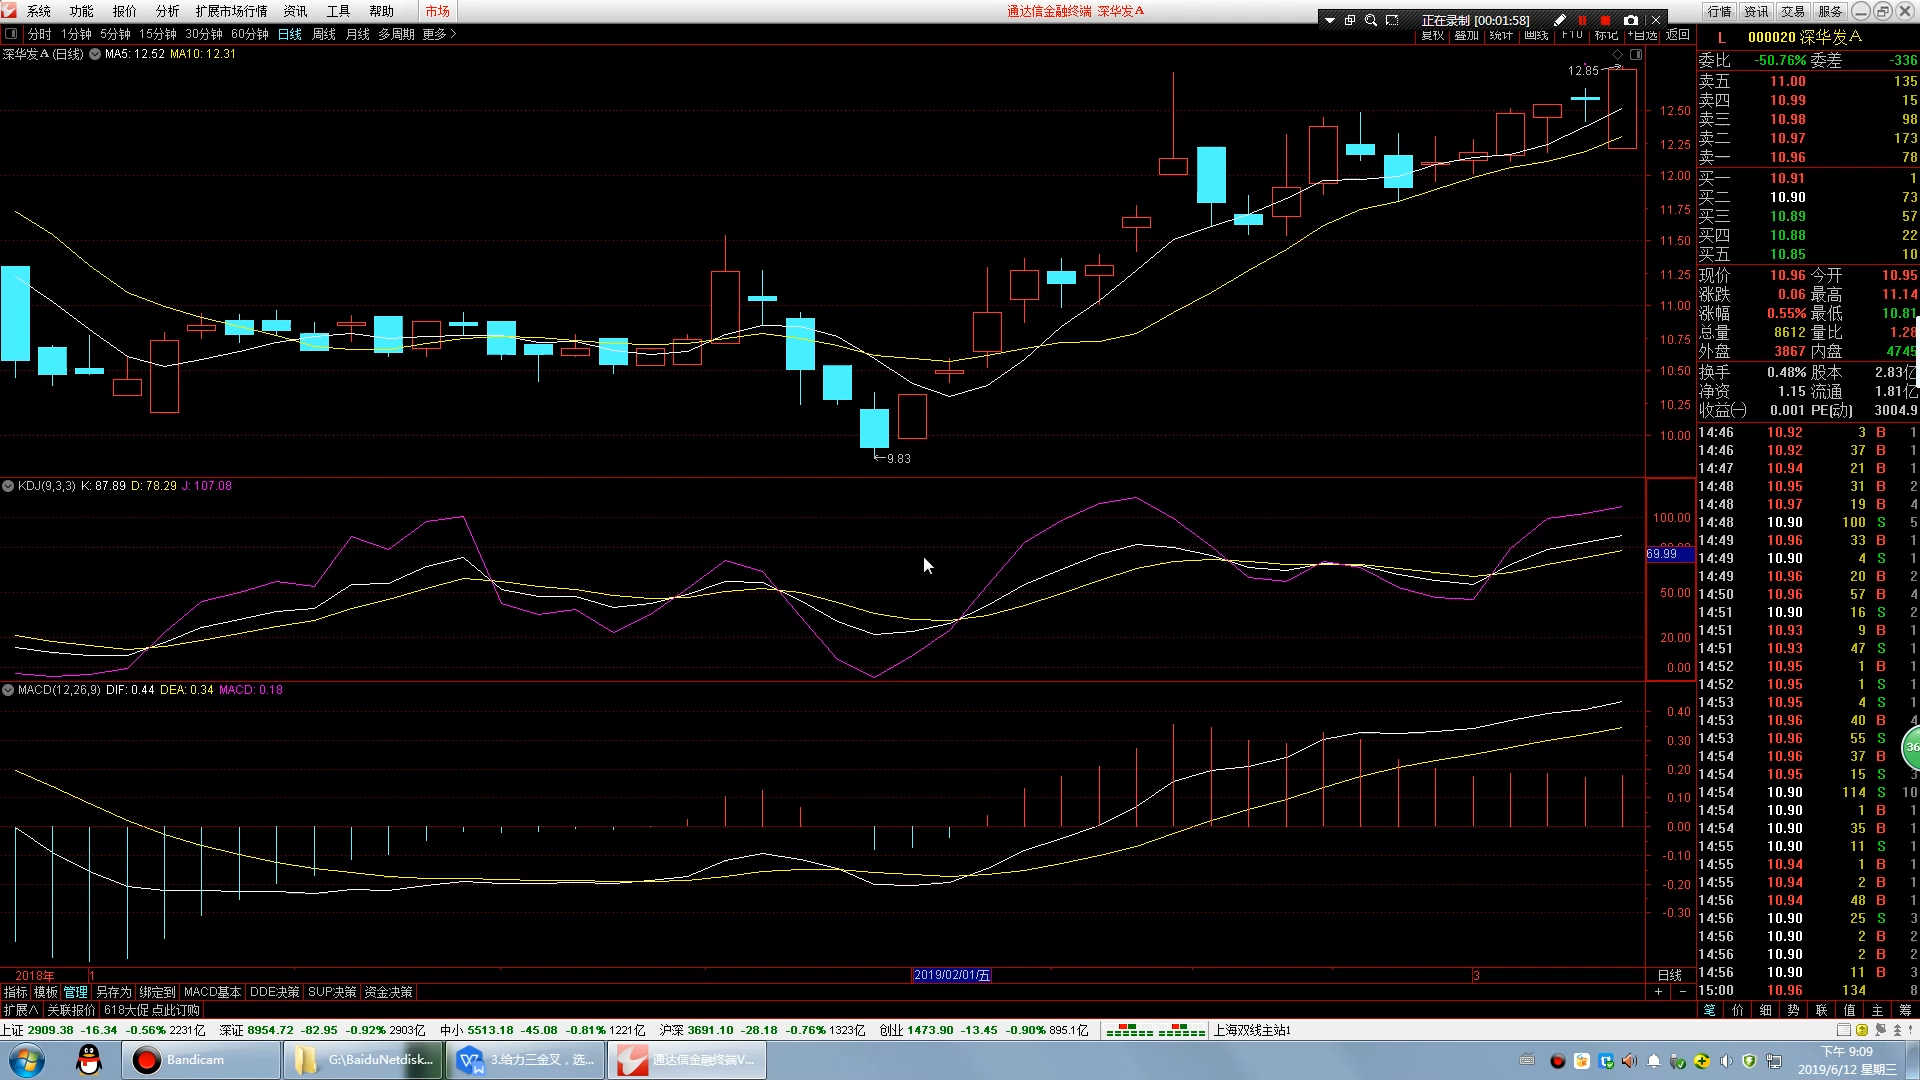Open Bandicam from the Windows taskbar

(200, 1060)
